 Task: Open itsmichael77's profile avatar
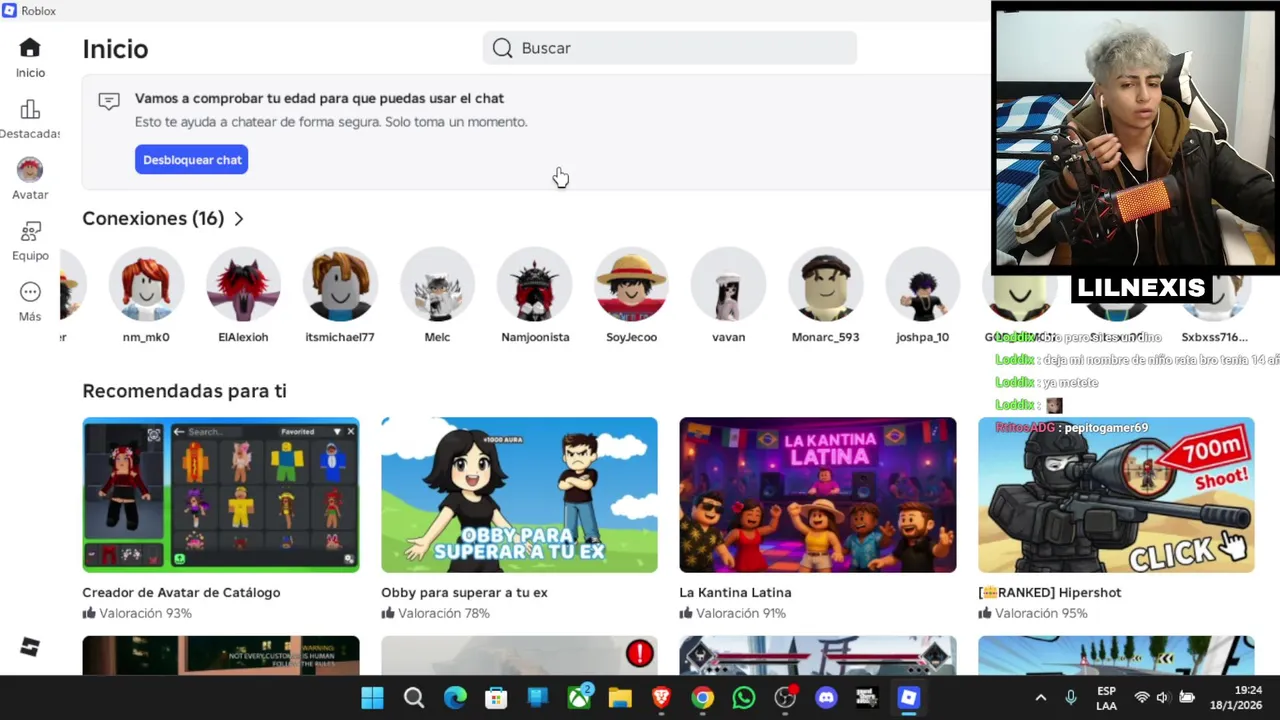(x=340, y=285)
